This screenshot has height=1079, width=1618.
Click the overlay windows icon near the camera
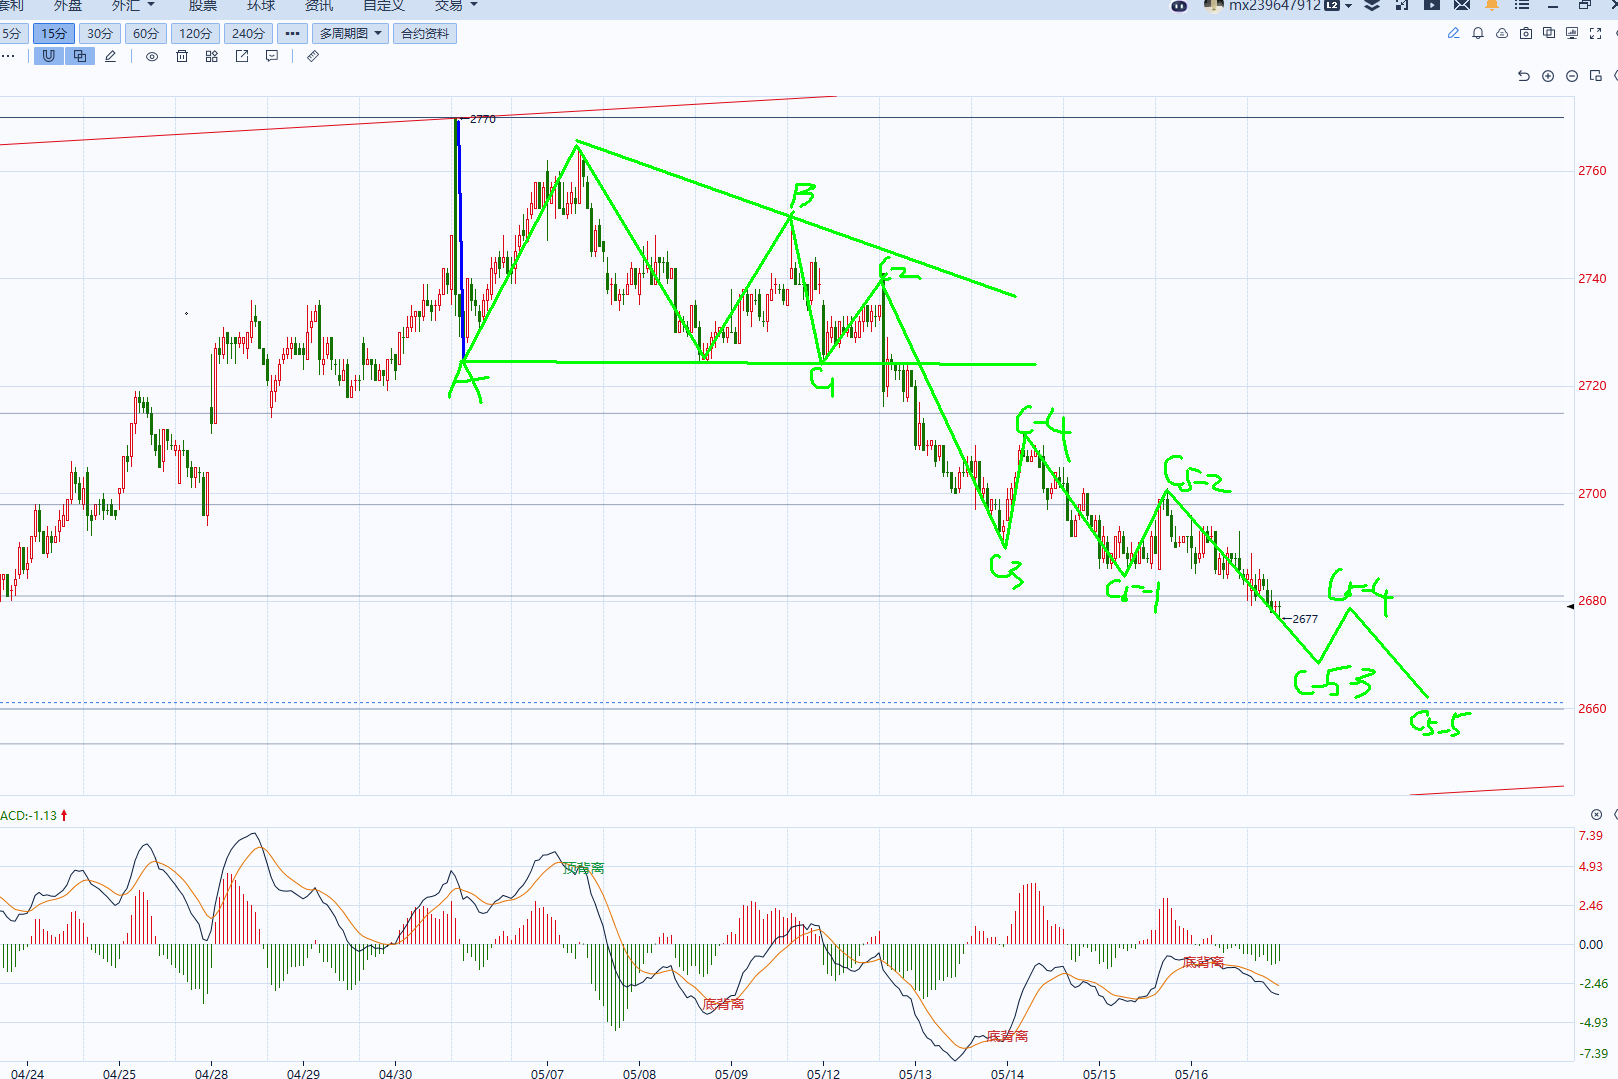pos(1549,33)
